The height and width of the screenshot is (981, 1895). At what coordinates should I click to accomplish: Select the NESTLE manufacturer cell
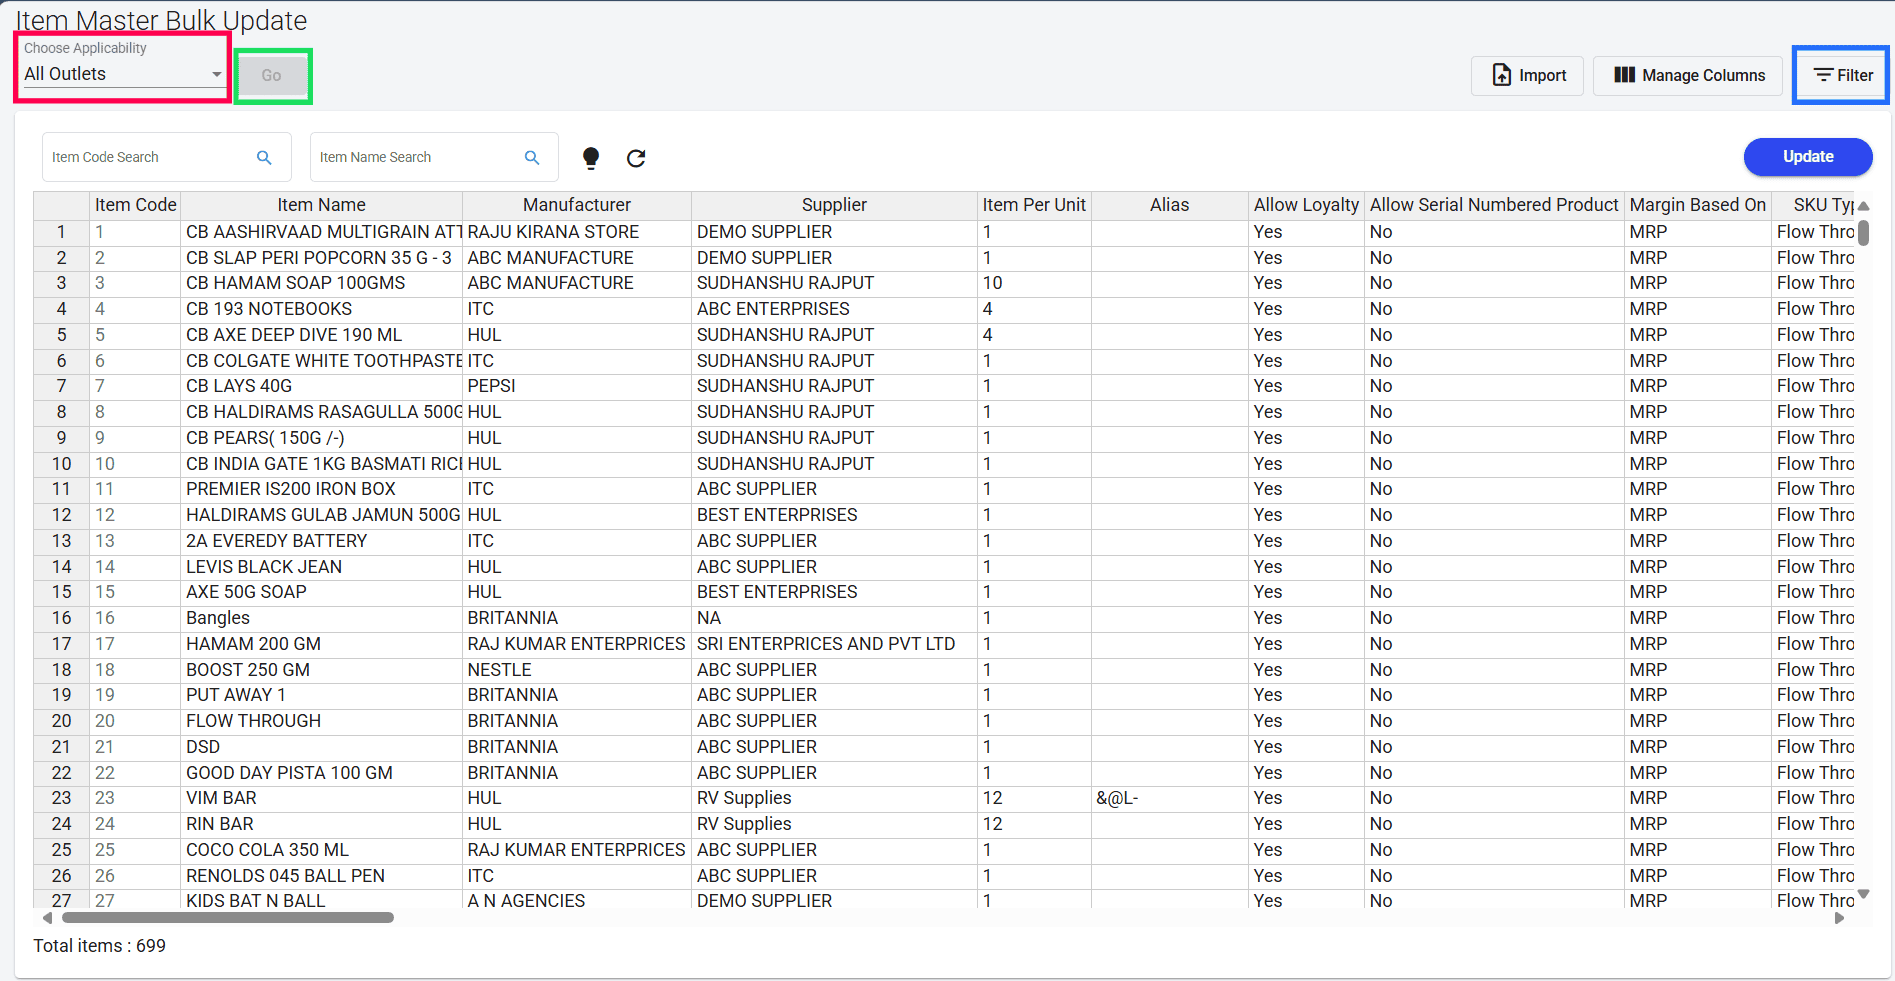[577, 670]
